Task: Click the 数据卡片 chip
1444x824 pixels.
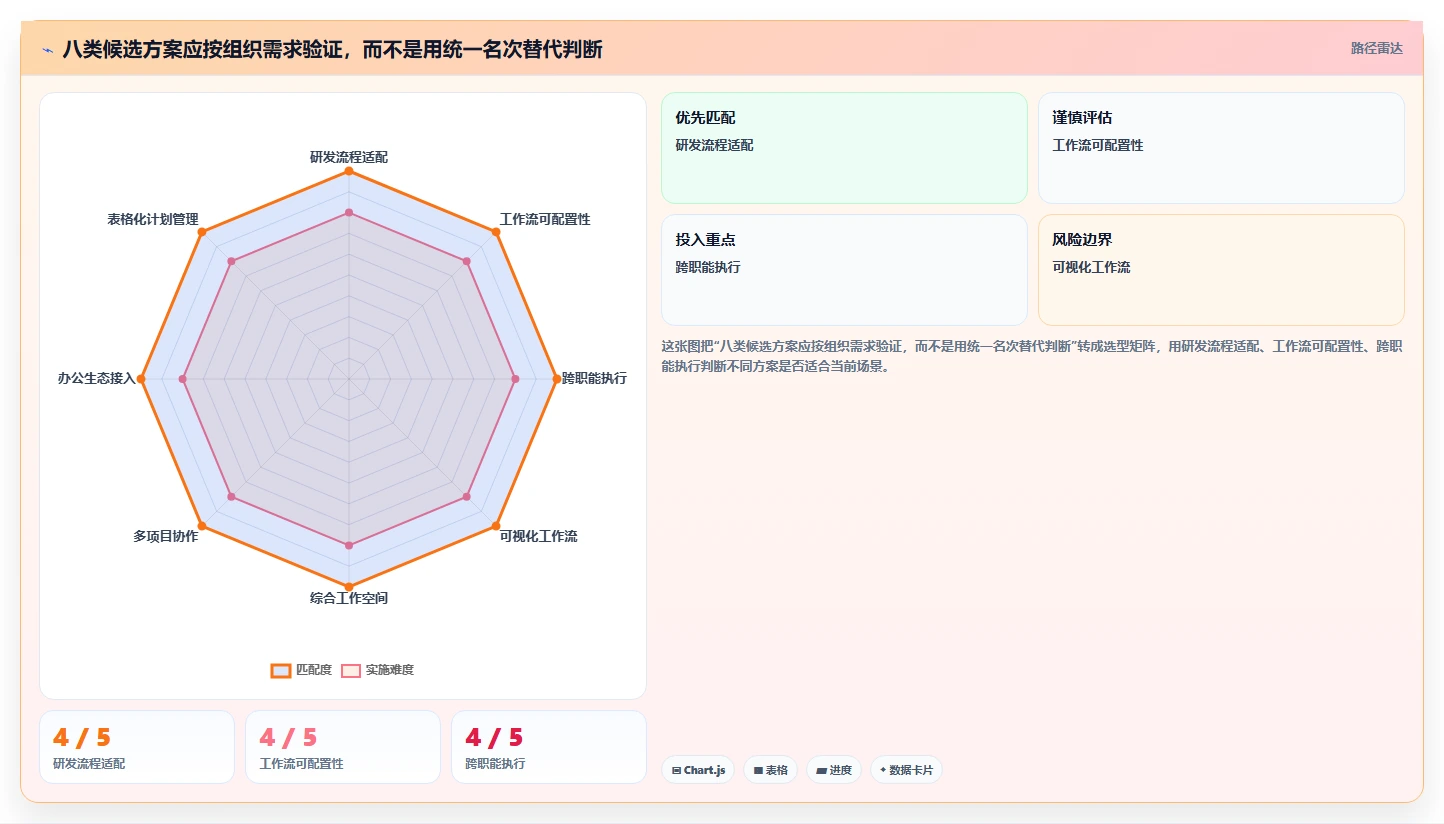Action: 906,770
